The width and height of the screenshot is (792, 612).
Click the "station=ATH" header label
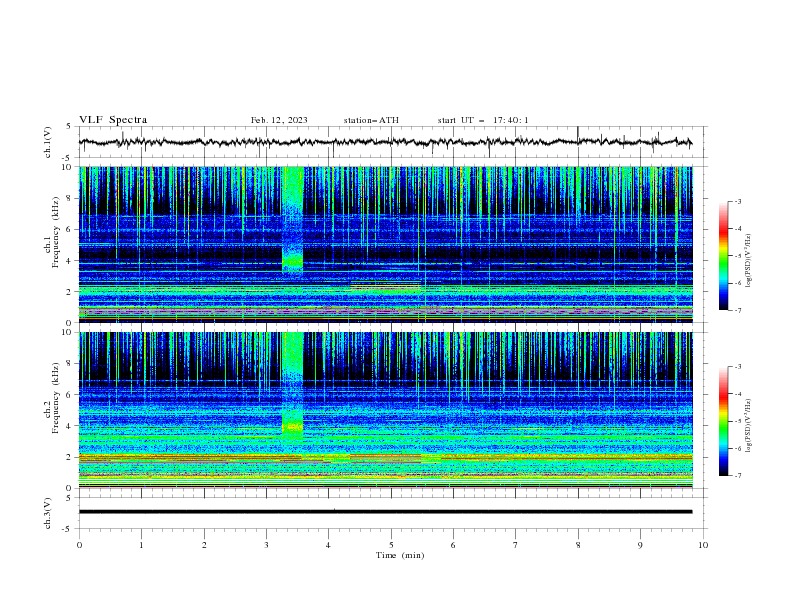point(371,120)
